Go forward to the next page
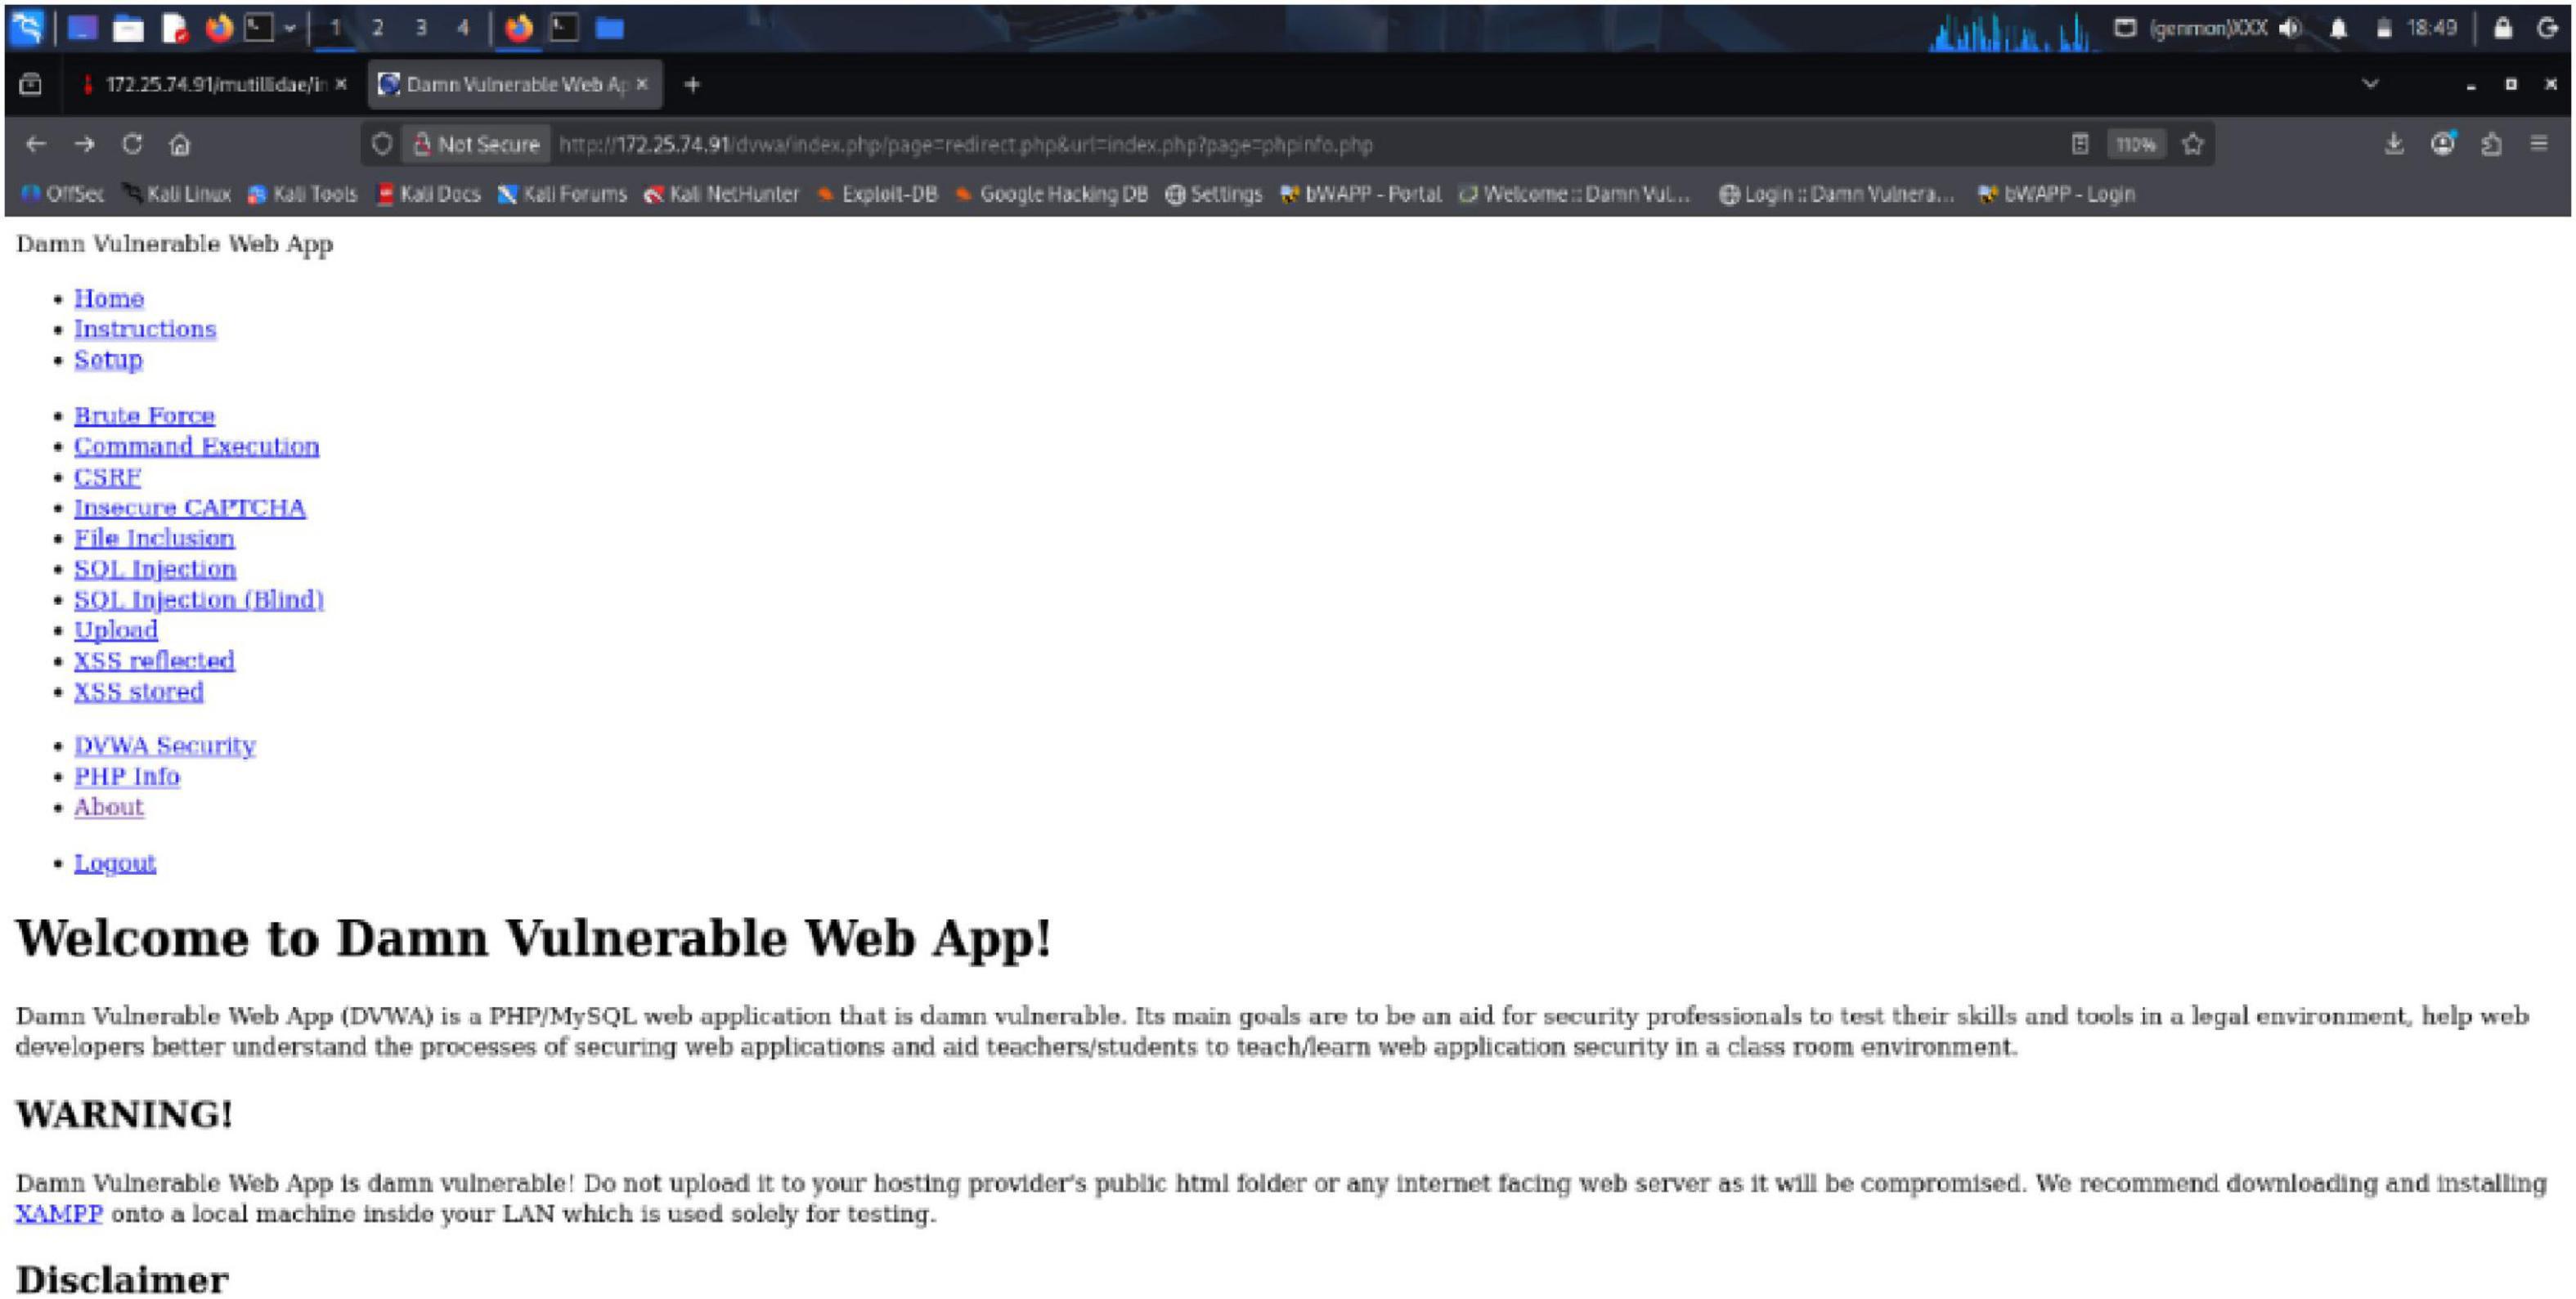The width and height of the screenshot is (2576, 1299). pos(84,144)
